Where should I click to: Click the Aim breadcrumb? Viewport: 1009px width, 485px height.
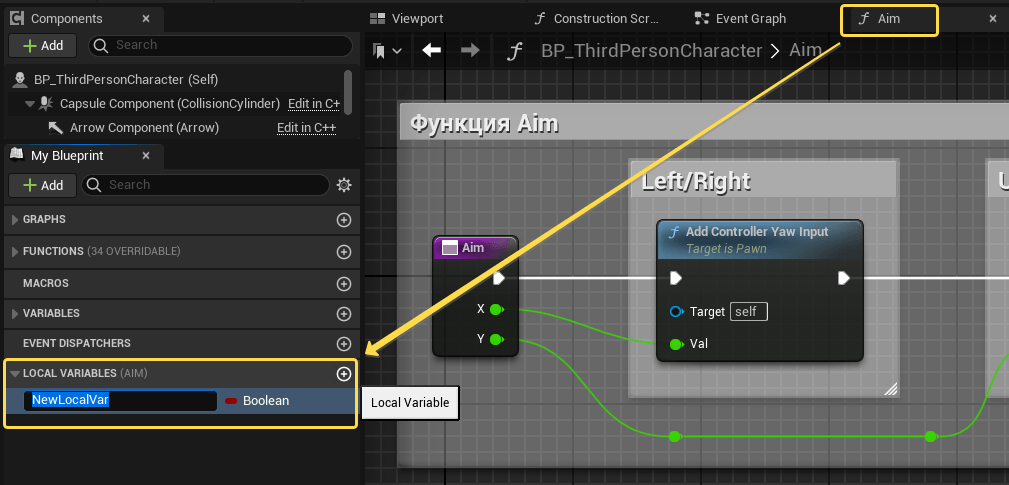(806, 50)
